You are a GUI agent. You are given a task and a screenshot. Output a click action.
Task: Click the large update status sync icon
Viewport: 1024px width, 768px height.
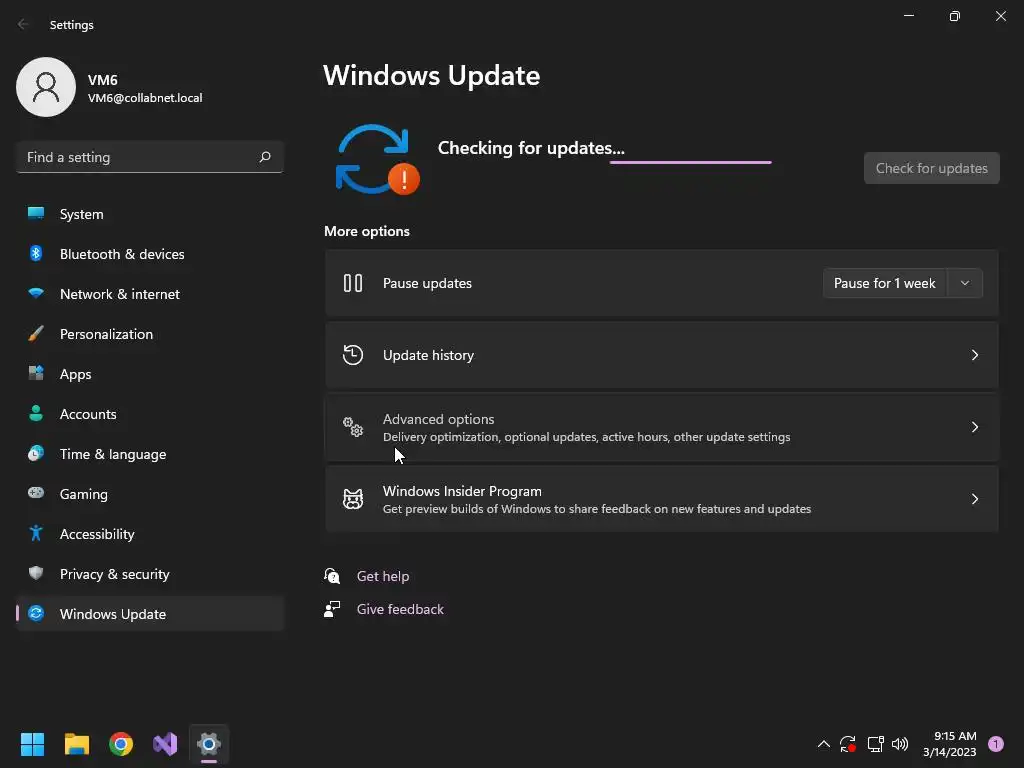point(377,159)
